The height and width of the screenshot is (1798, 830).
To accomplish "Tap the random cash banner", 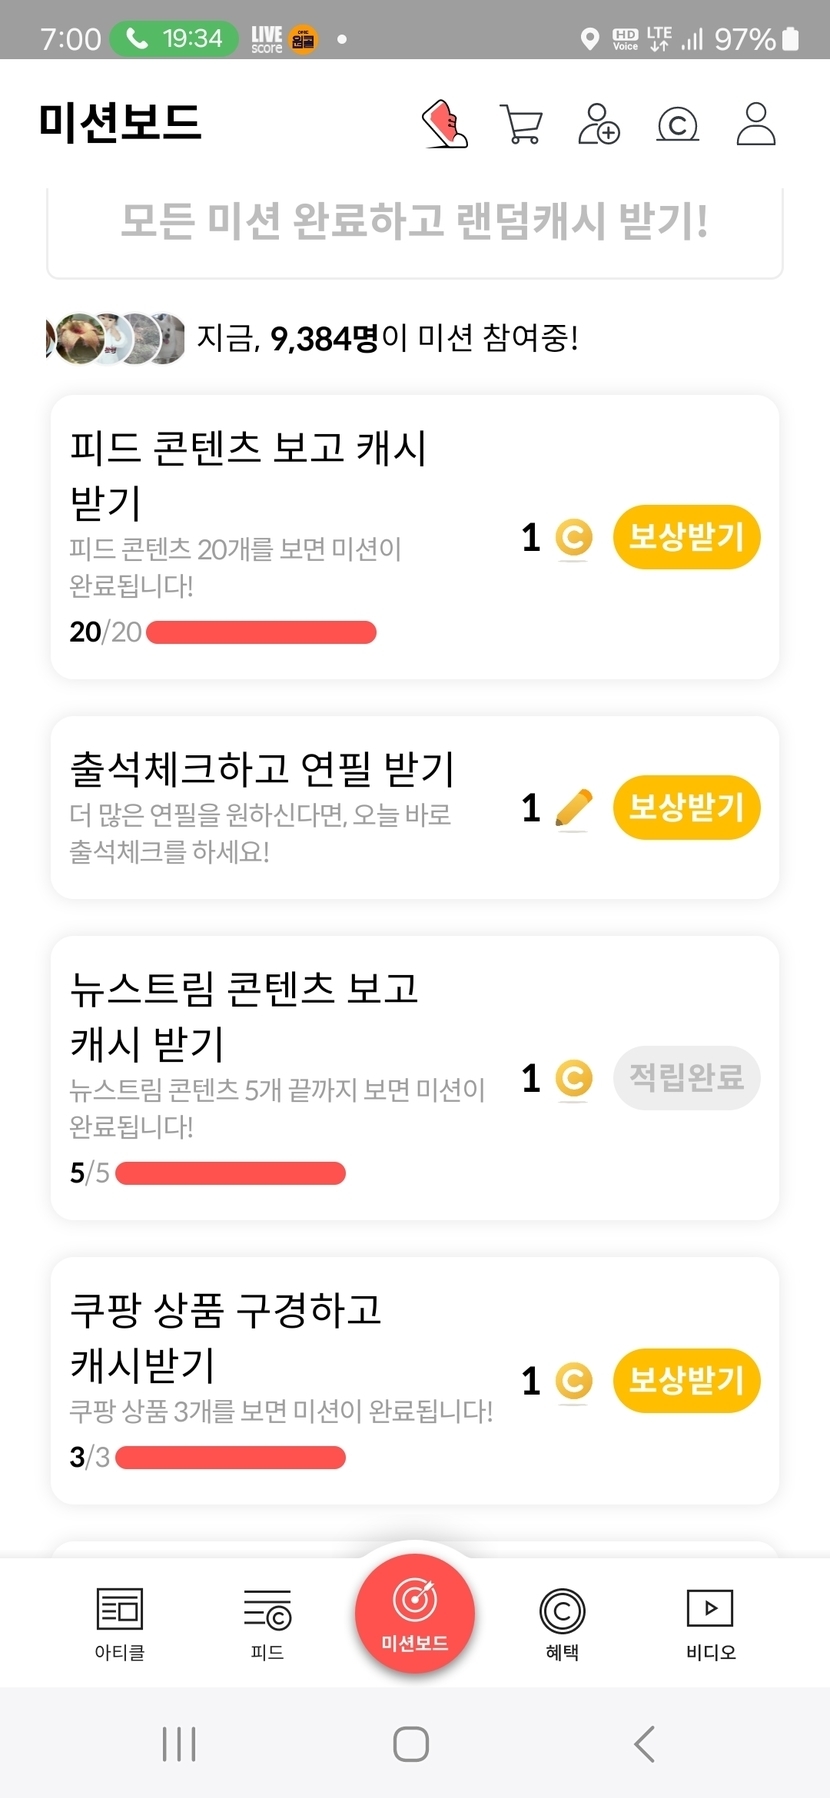I will pos(414,222).
